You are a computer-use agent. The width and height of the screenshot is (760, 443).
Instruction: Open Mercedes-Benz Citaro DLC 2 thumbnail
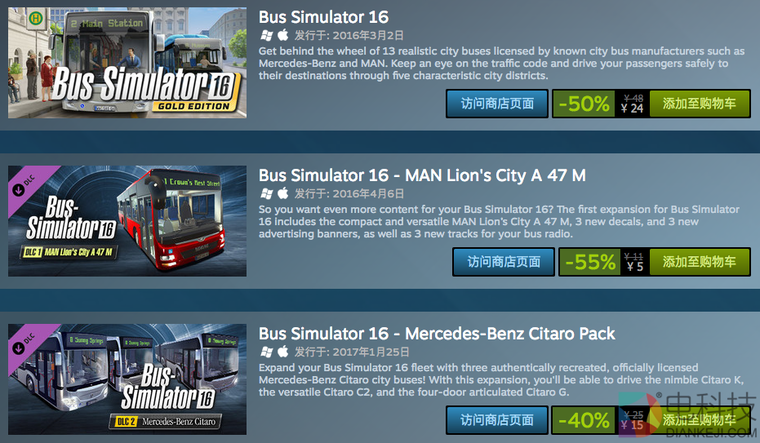127,379
